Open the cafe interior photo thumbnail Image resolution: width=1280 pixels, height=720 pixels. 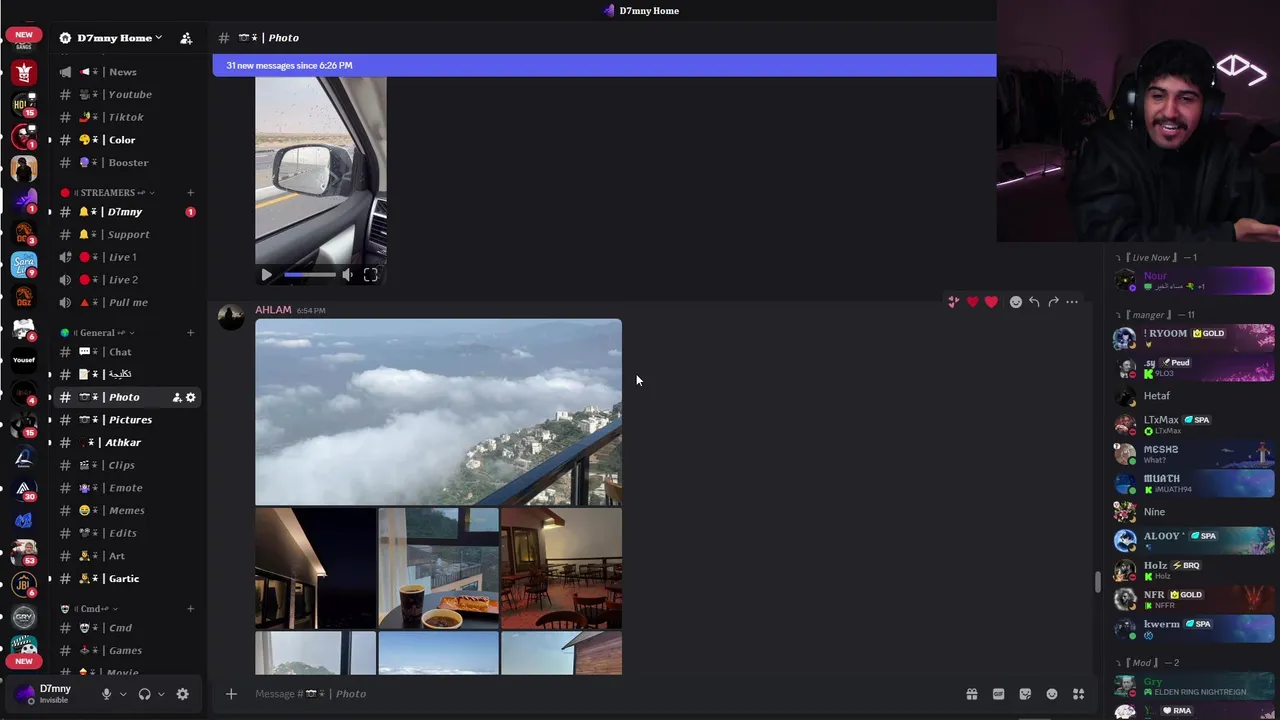[561, 568]
